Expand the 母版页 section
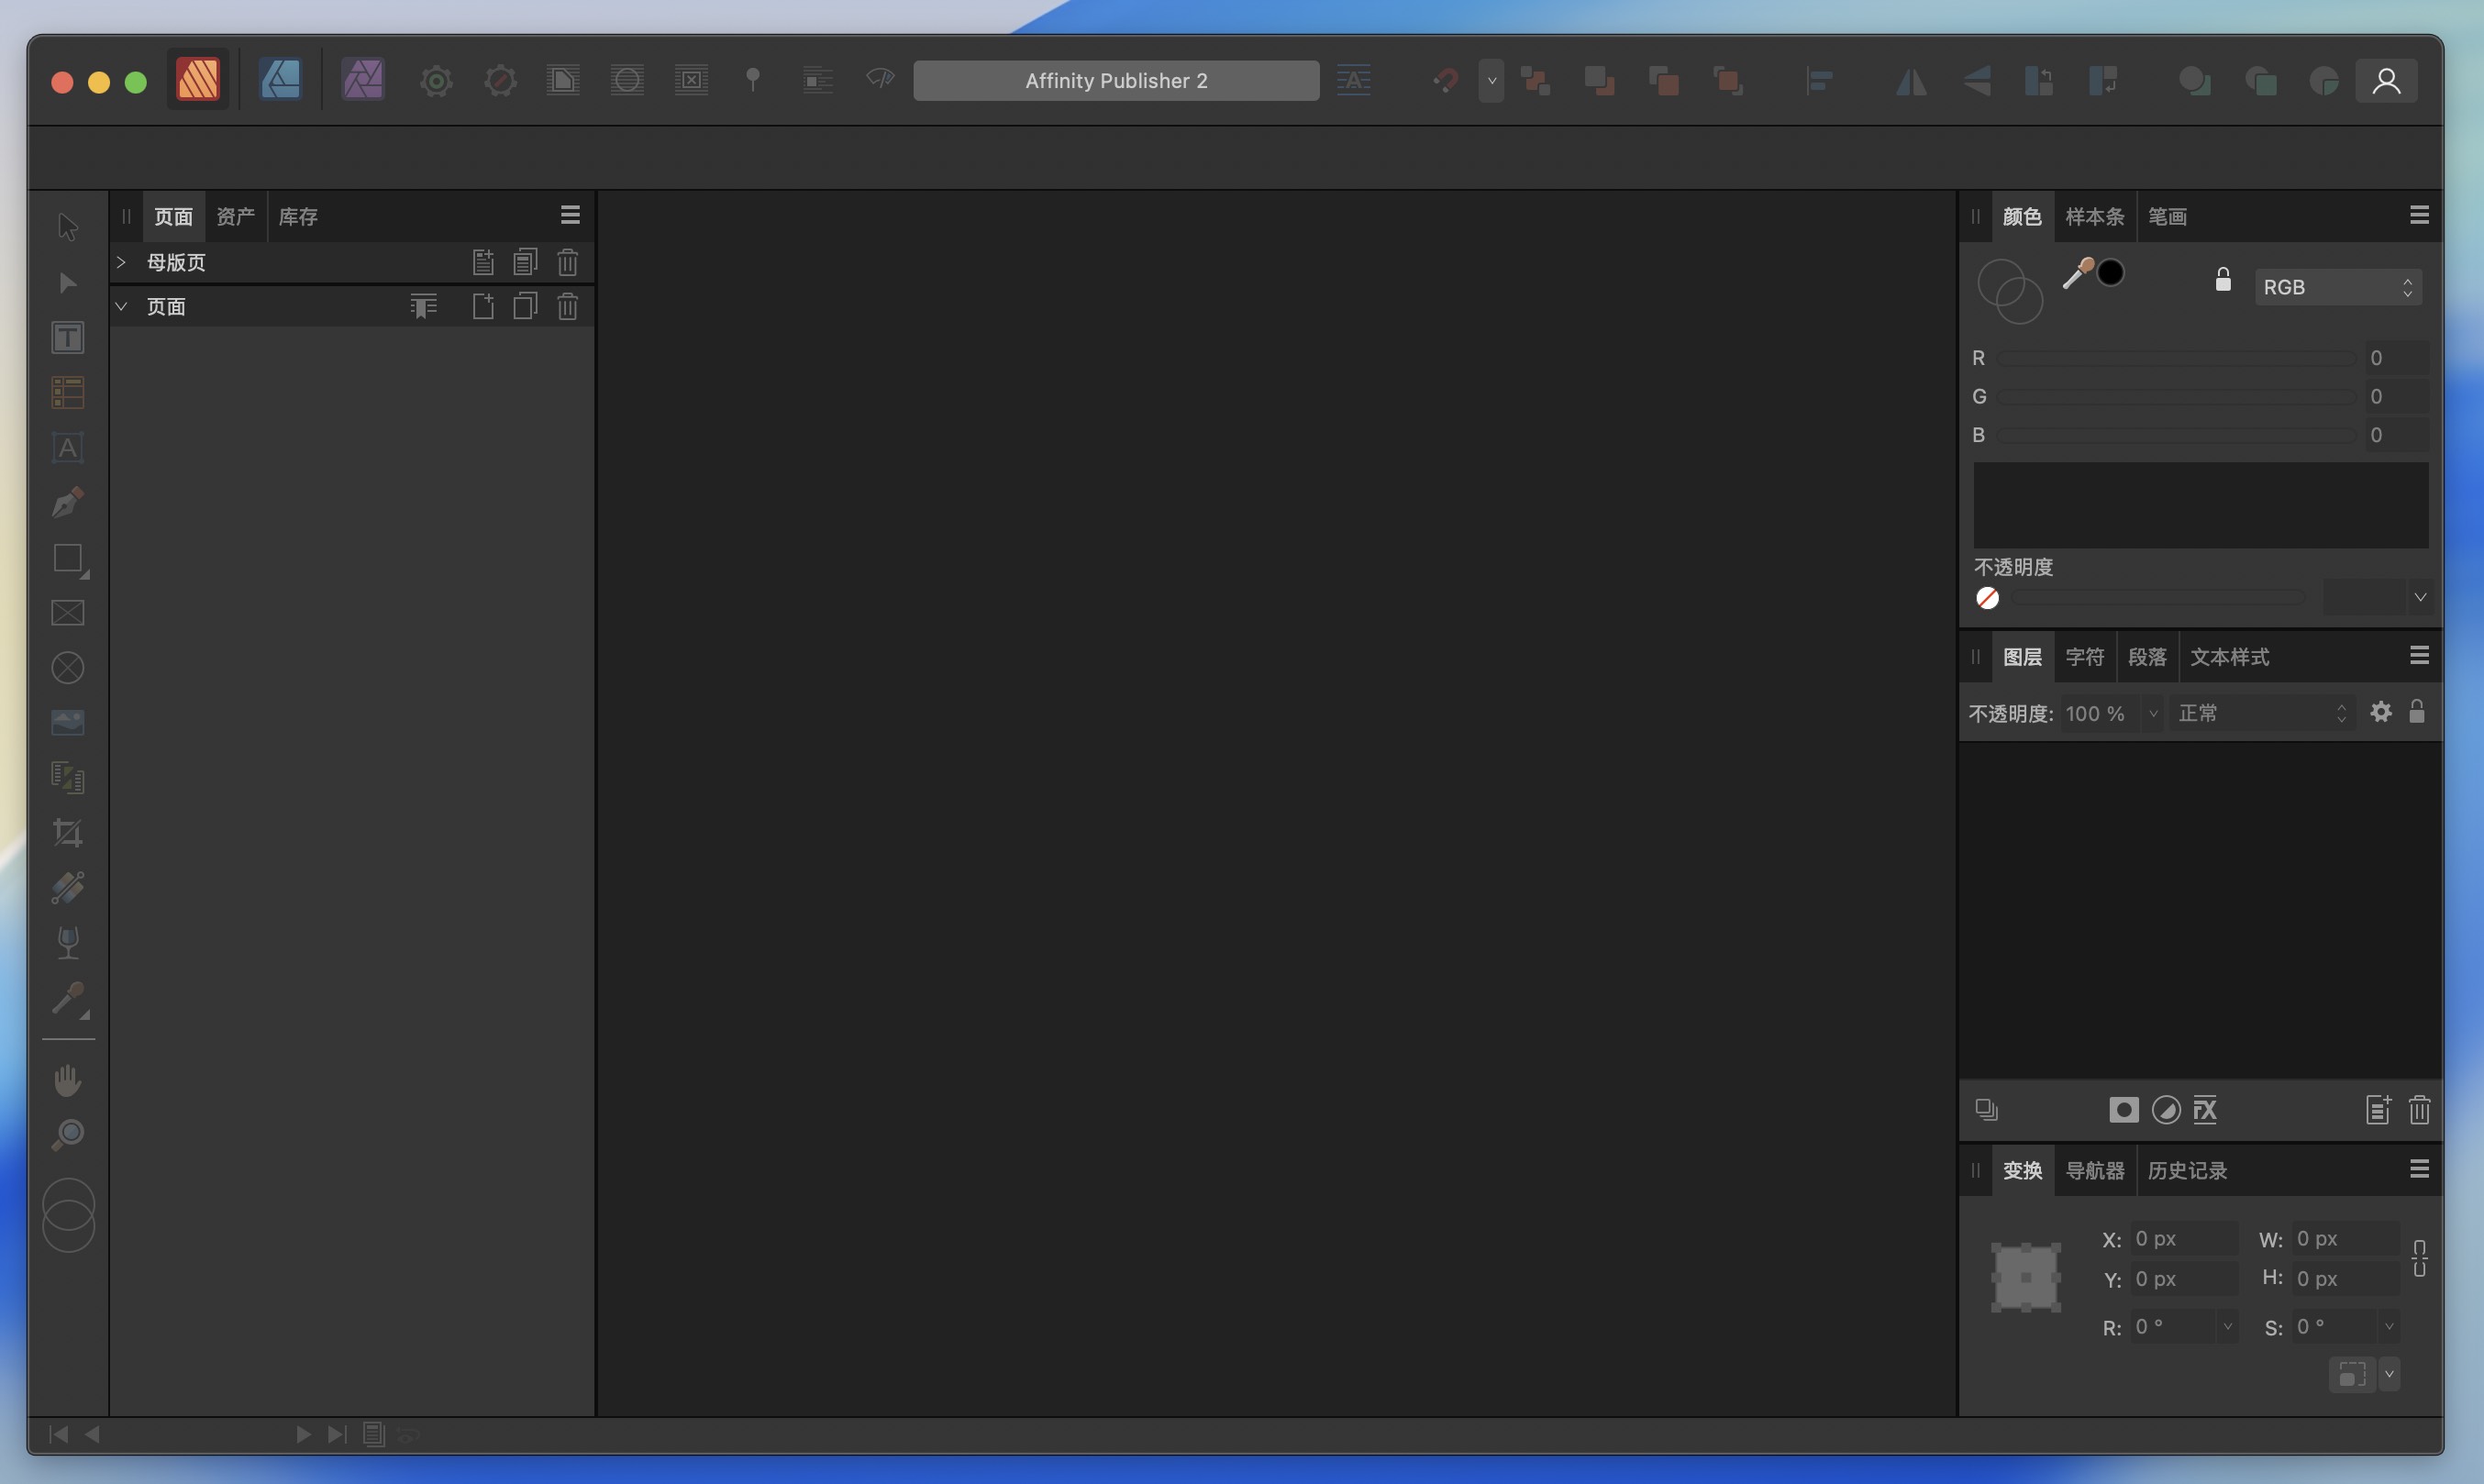2484x1484 pixels. pyautogui.click(x=121, y=262)
